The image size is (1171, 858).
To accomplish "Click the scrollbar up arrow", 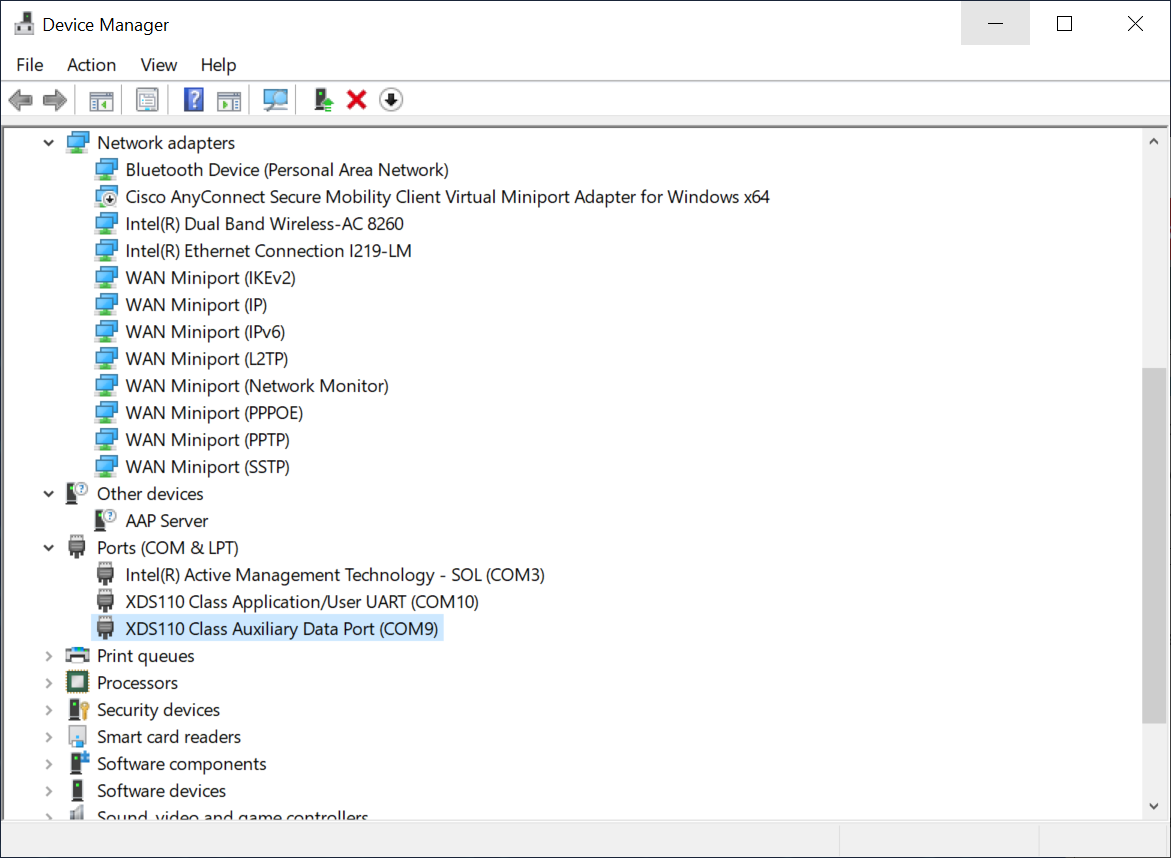I will tap(1154, 141).
